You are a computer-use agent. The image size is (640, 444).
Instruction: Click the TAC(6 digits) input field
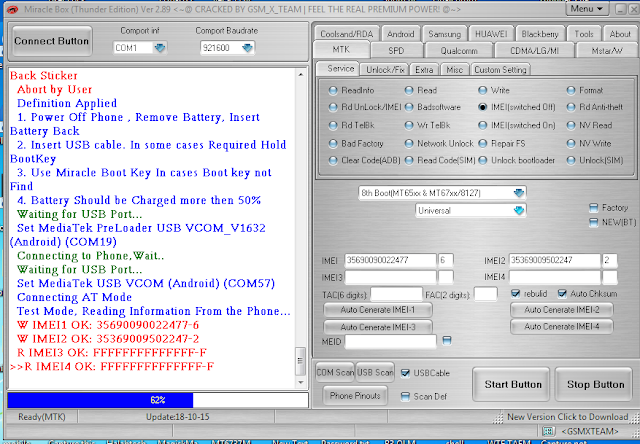(396, 294)
